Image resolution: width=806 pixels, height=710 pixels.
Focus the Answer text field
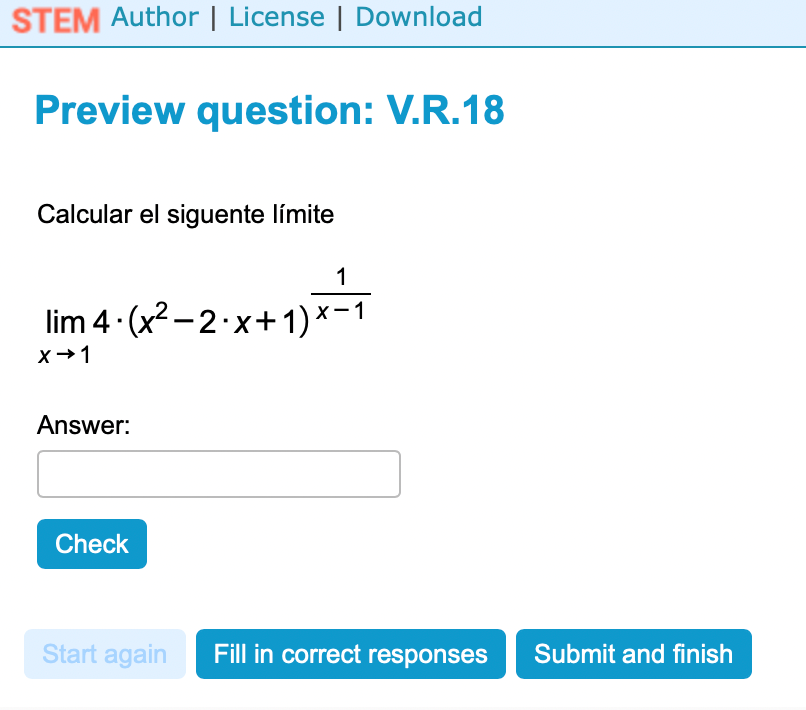[x=218, y=474]
